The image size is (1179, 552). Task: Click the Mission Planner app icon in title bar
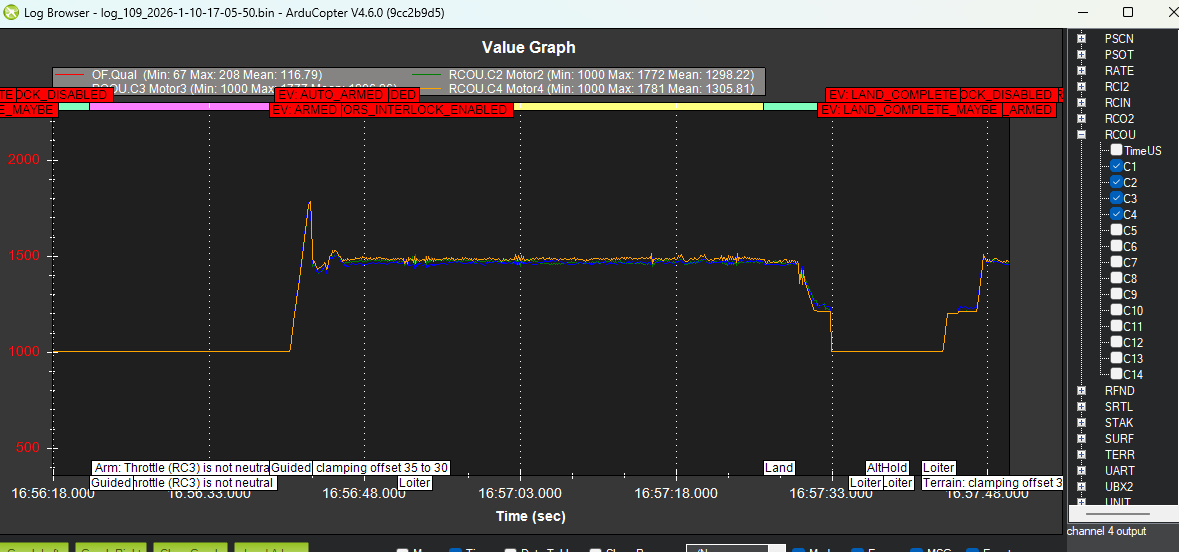pyautogui.click(x=12, y=13)
